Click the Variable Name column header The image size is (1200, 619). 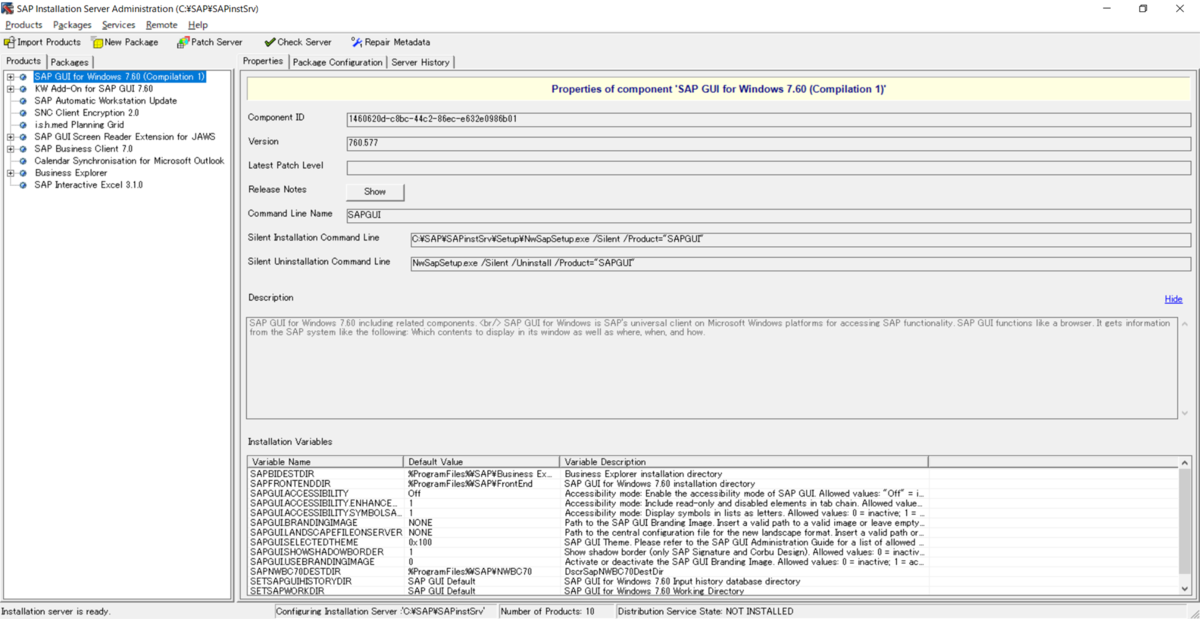[x=325, y=461]
